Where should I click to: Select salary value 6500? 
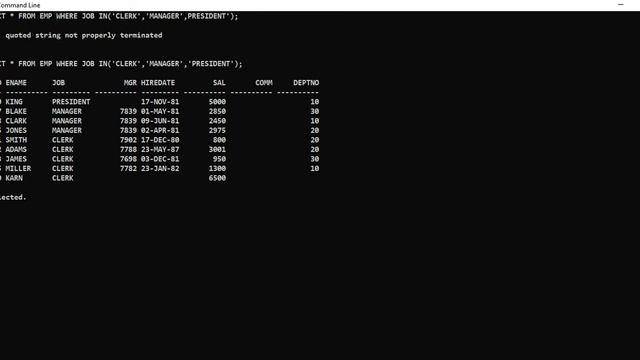tap(217, 178)
